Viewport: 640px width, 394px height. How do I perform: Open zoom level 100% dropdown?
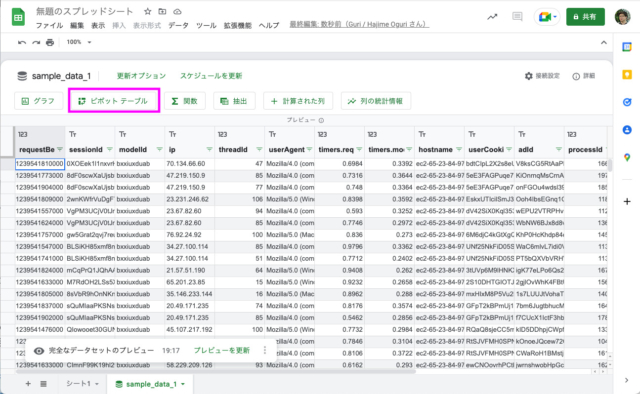(79, 42)
